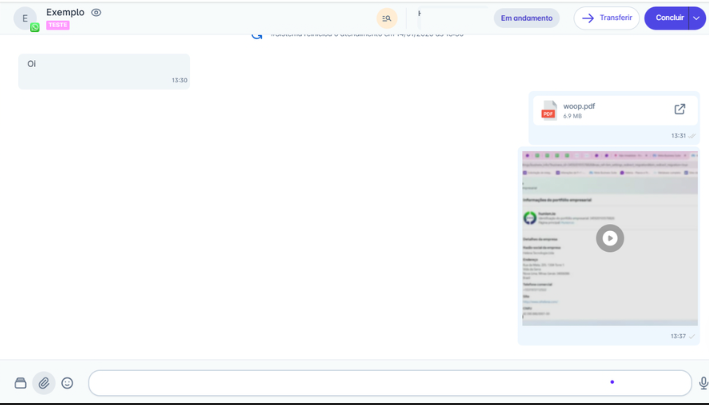
Task: Click the red PDF file icon
Action: coord(548,110)
